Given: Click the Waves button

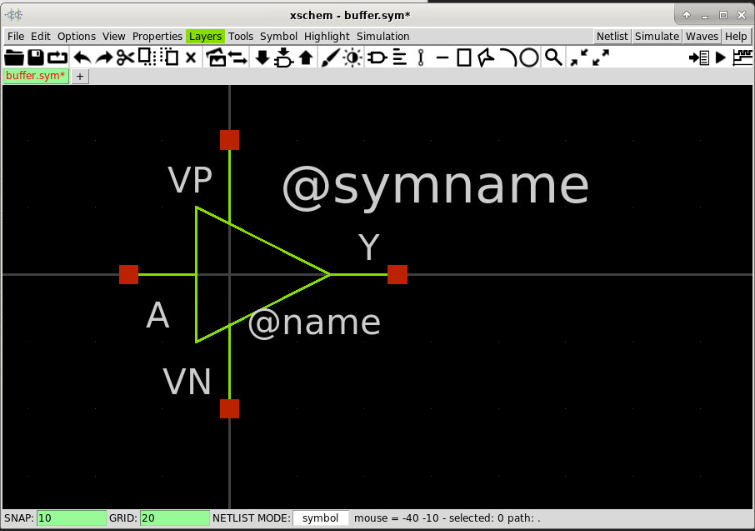Looking at the screenshot, I should tap(702, 36).
